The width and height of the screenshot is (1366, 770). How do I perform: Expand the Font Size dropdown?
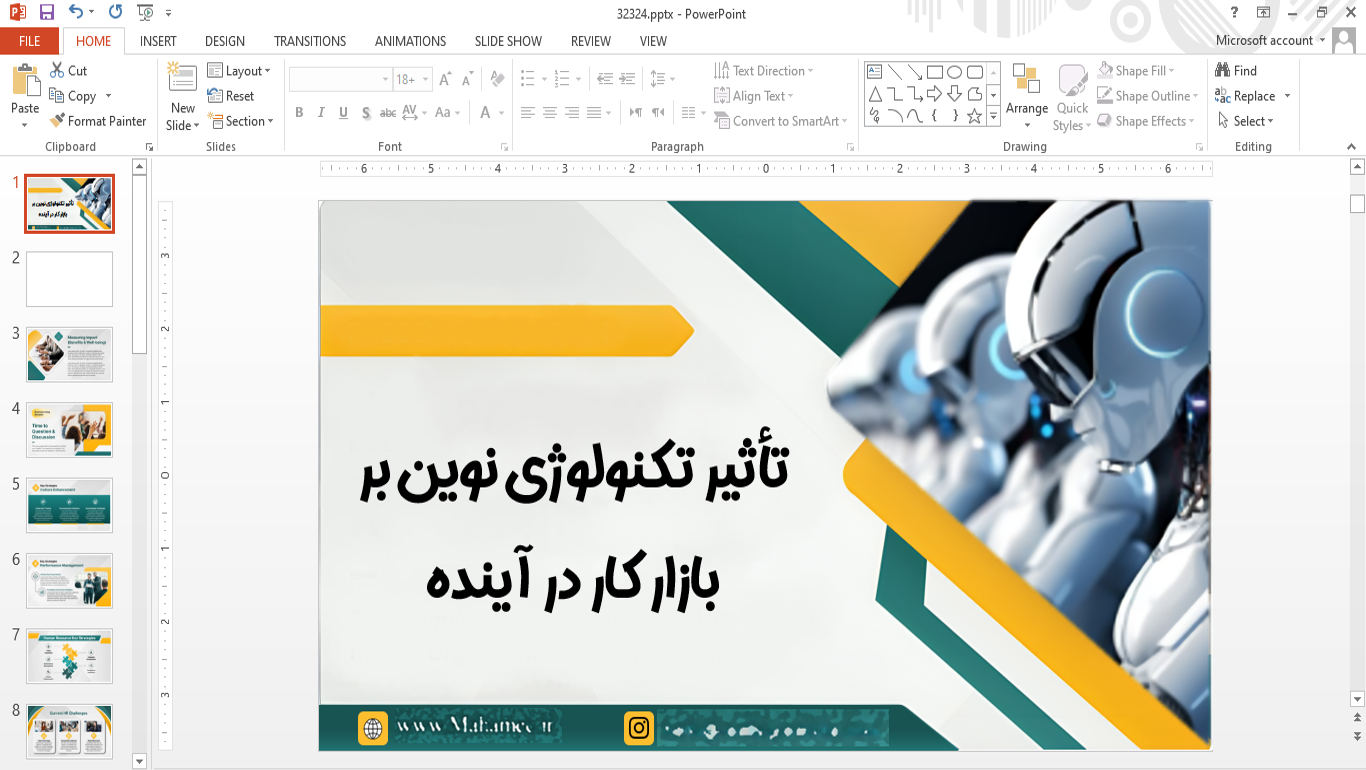[425, 78]
